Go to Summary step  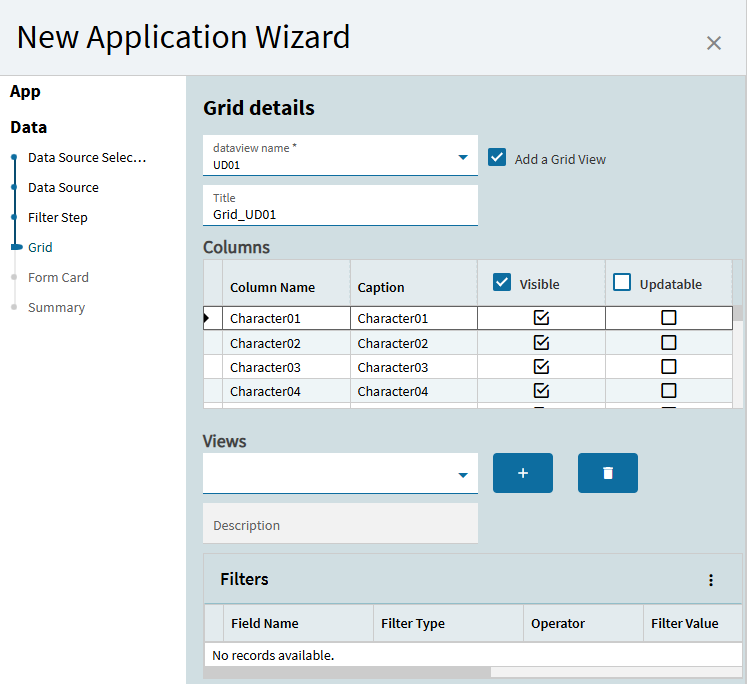(x=56, y=308)
